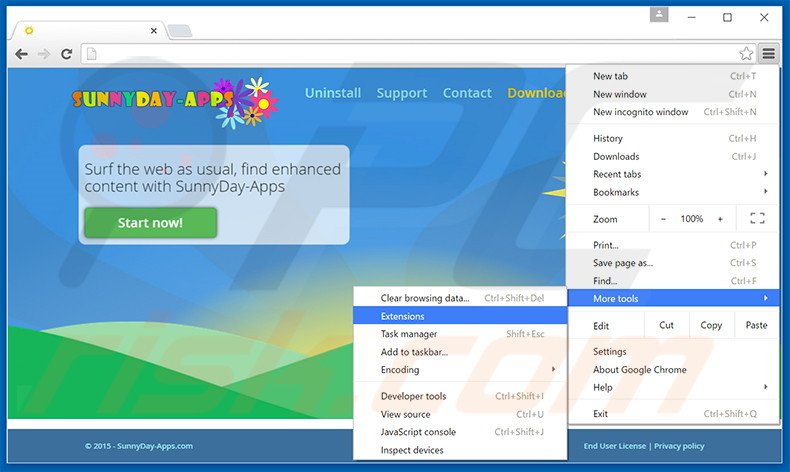Viewport: 790px width, 472px height.
Task: Expand the Encoding submenu
Action: 460,370
